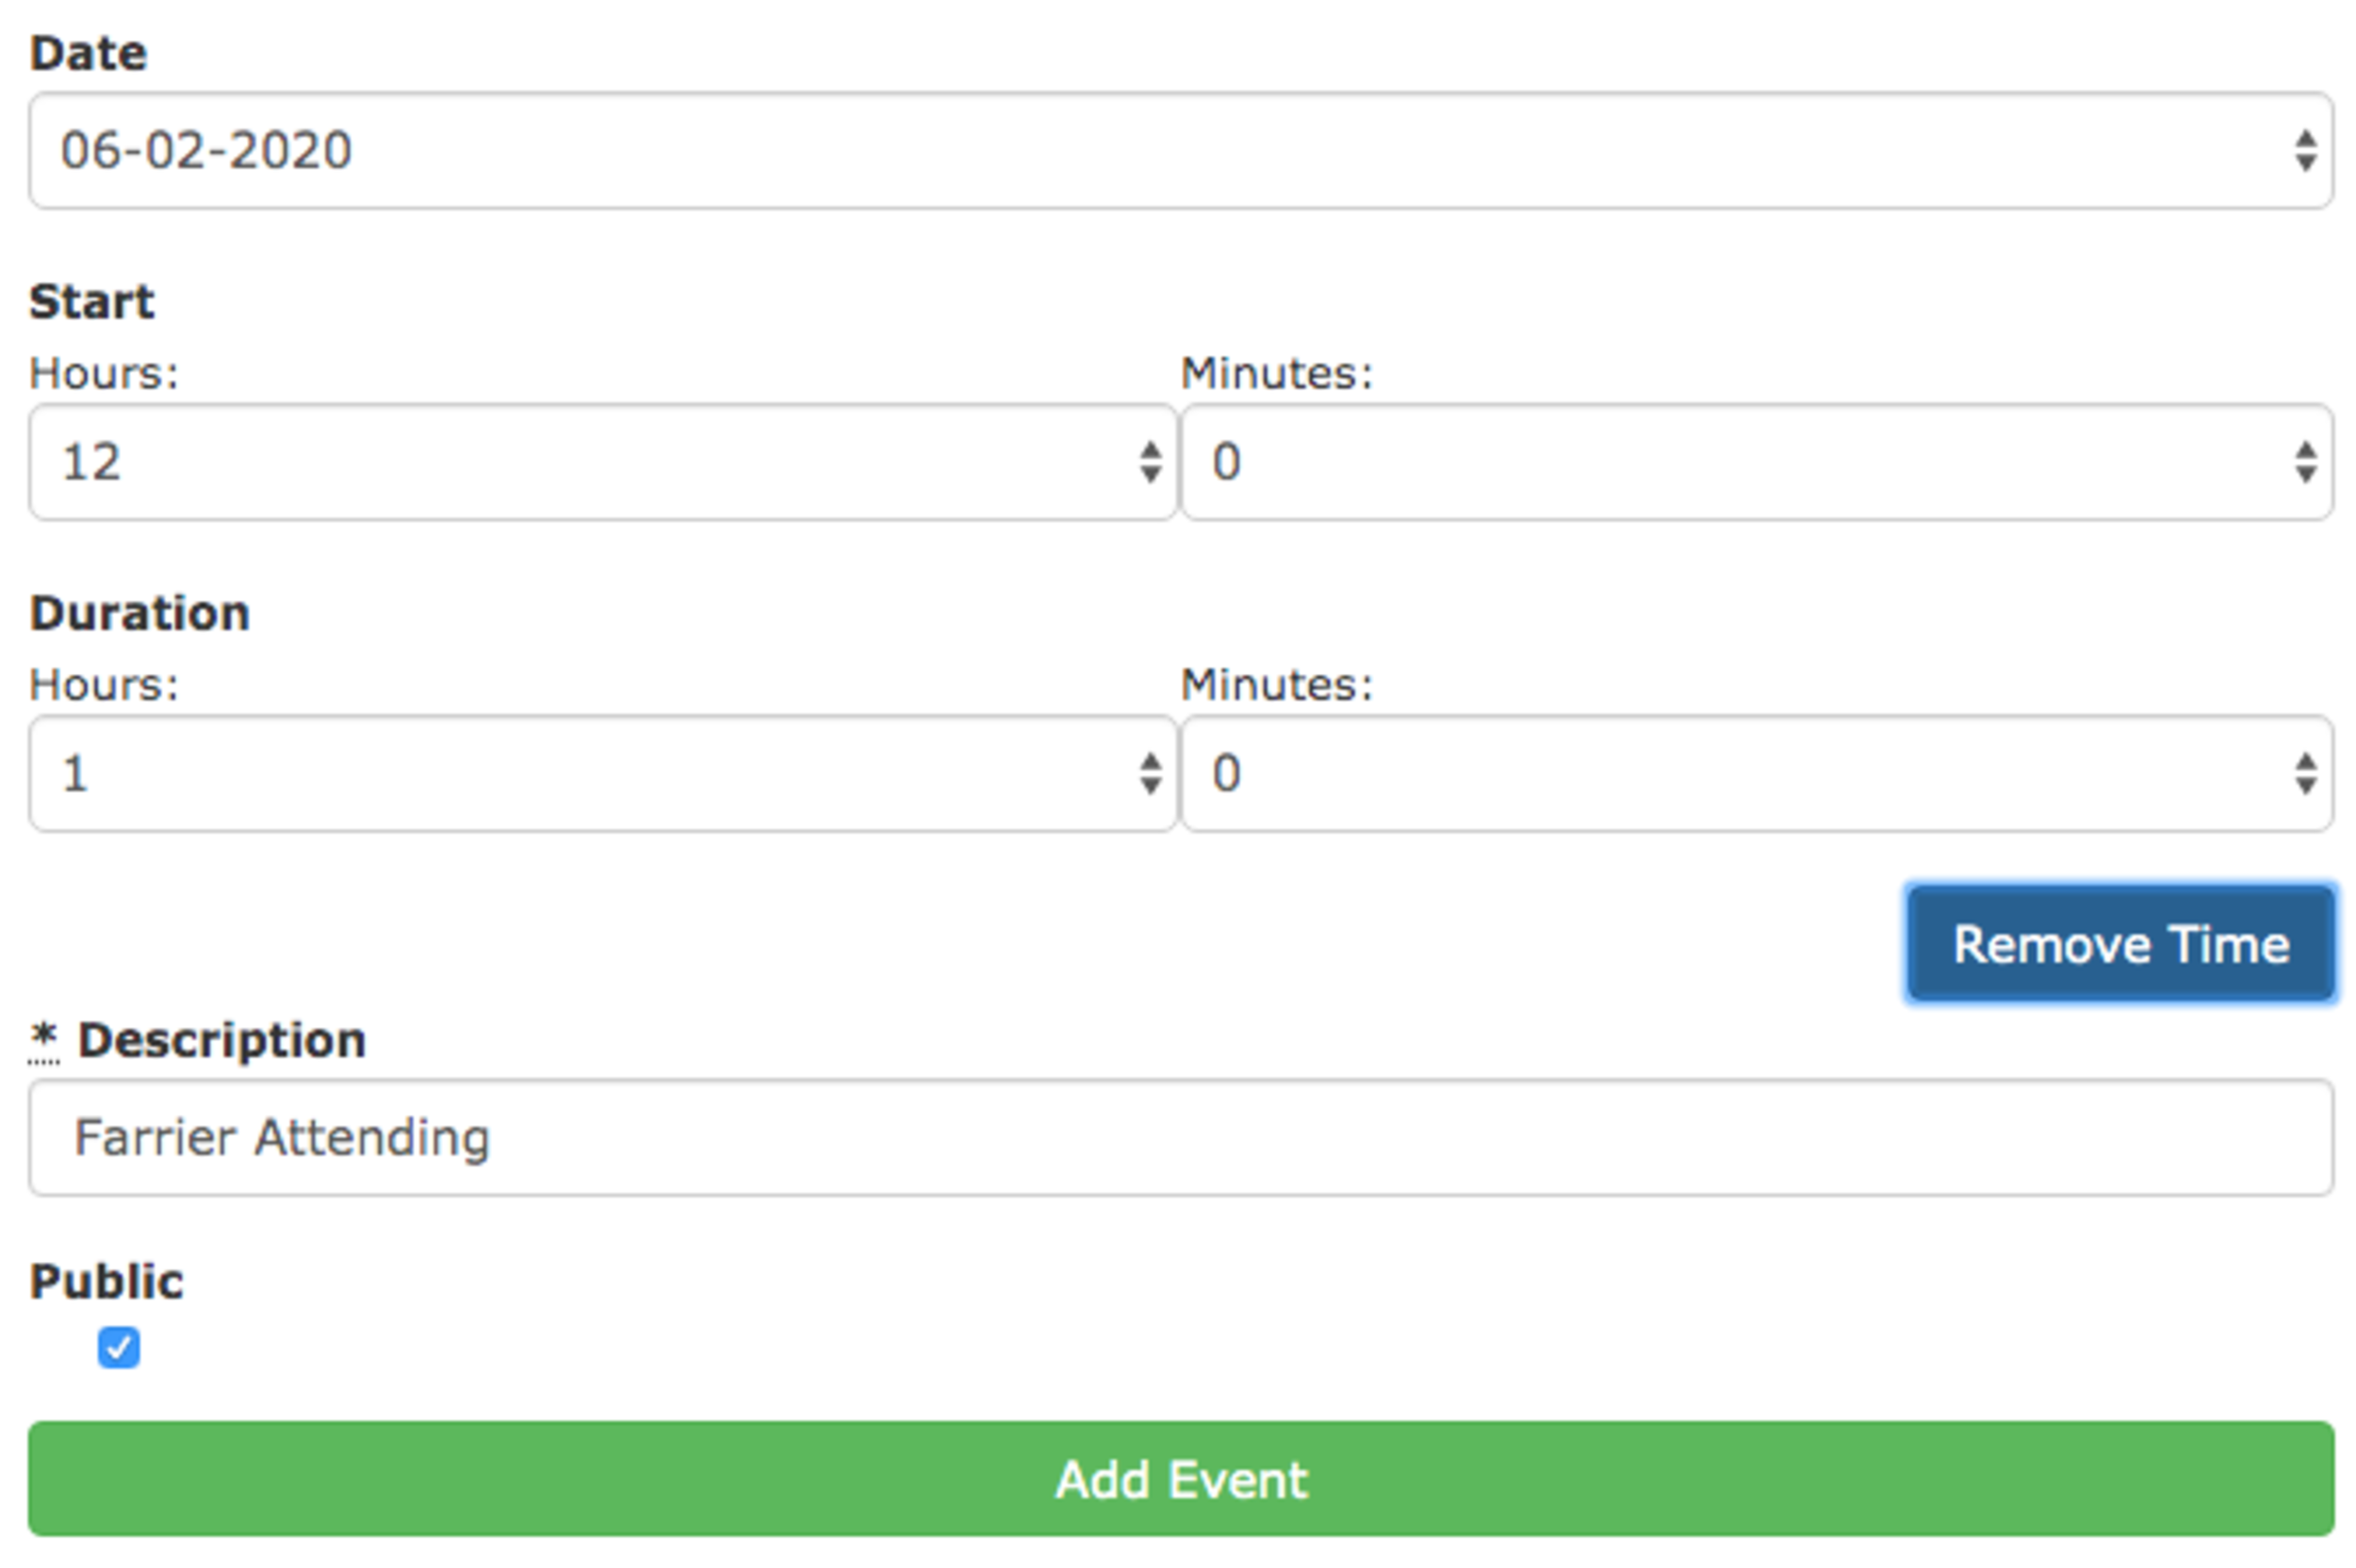
Task: Submit with the Add Event button
Action: (x=1180, y=1478)
